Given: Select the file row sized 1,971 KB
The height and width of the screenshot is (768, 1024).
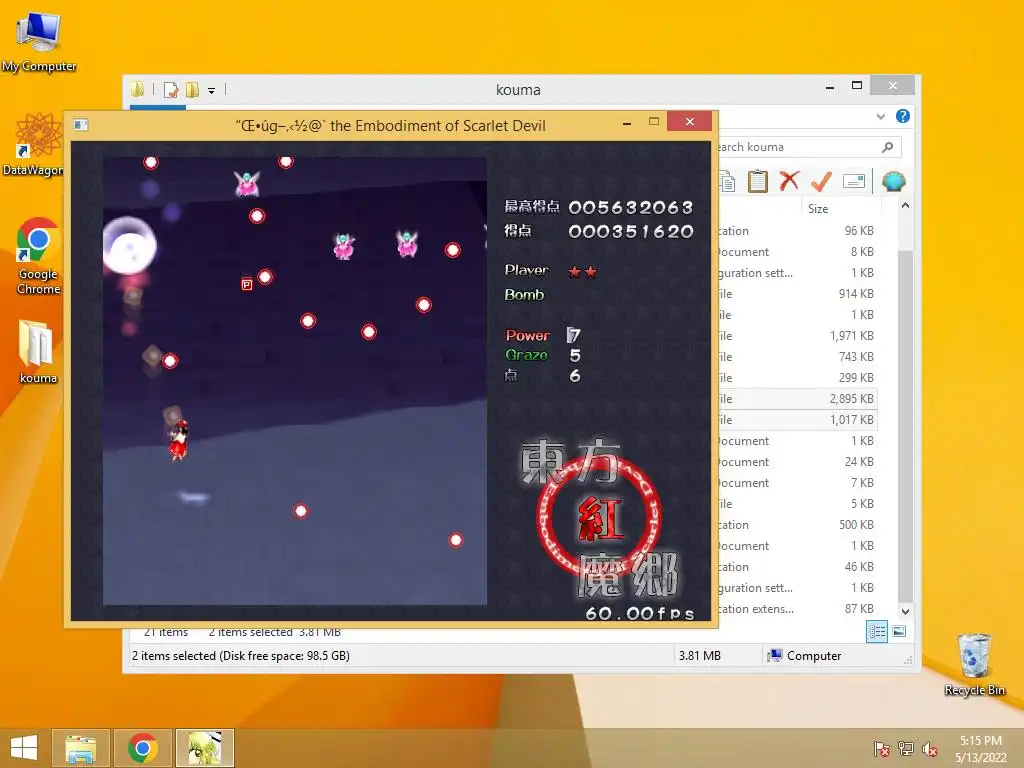Looking at the screenshot, I should 797,336.
